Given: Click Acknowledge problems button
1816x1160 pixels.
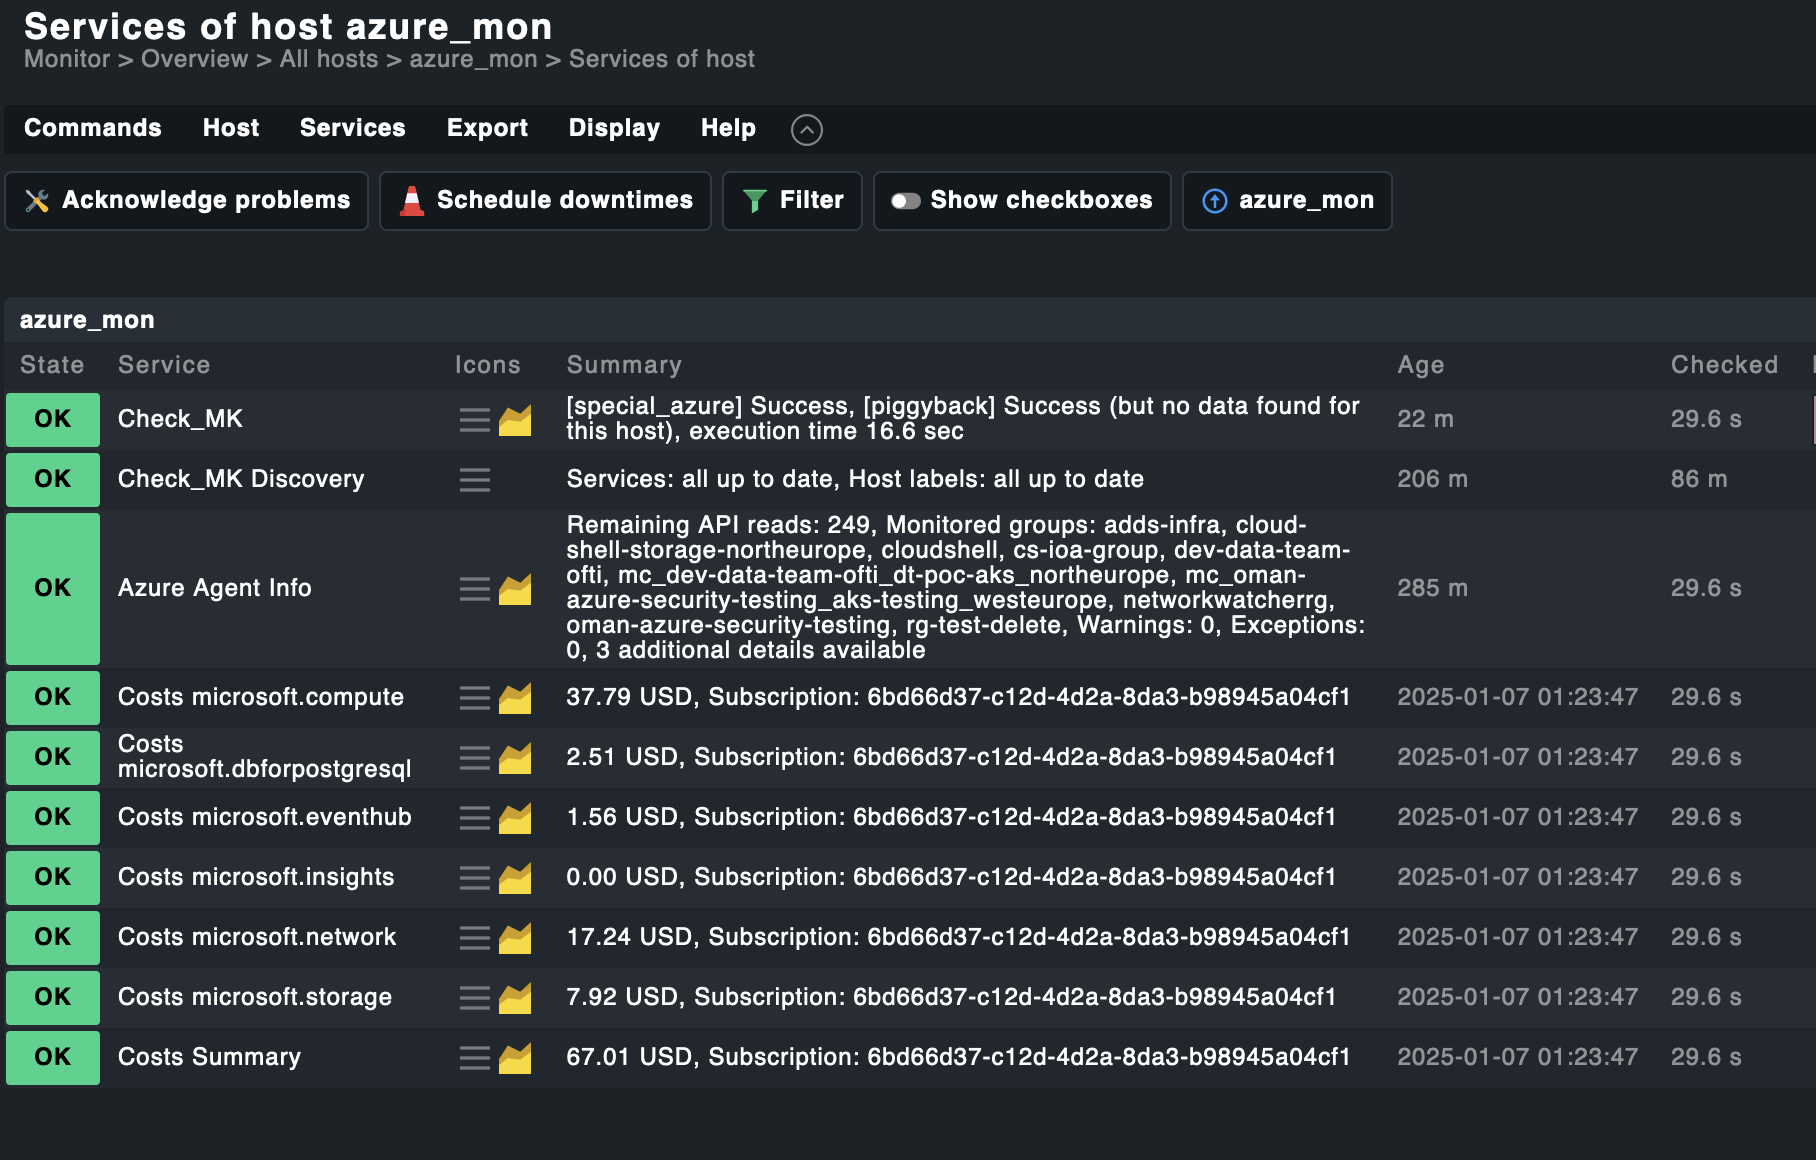Looking at the screenshot, I should click(x=187, y=201).
